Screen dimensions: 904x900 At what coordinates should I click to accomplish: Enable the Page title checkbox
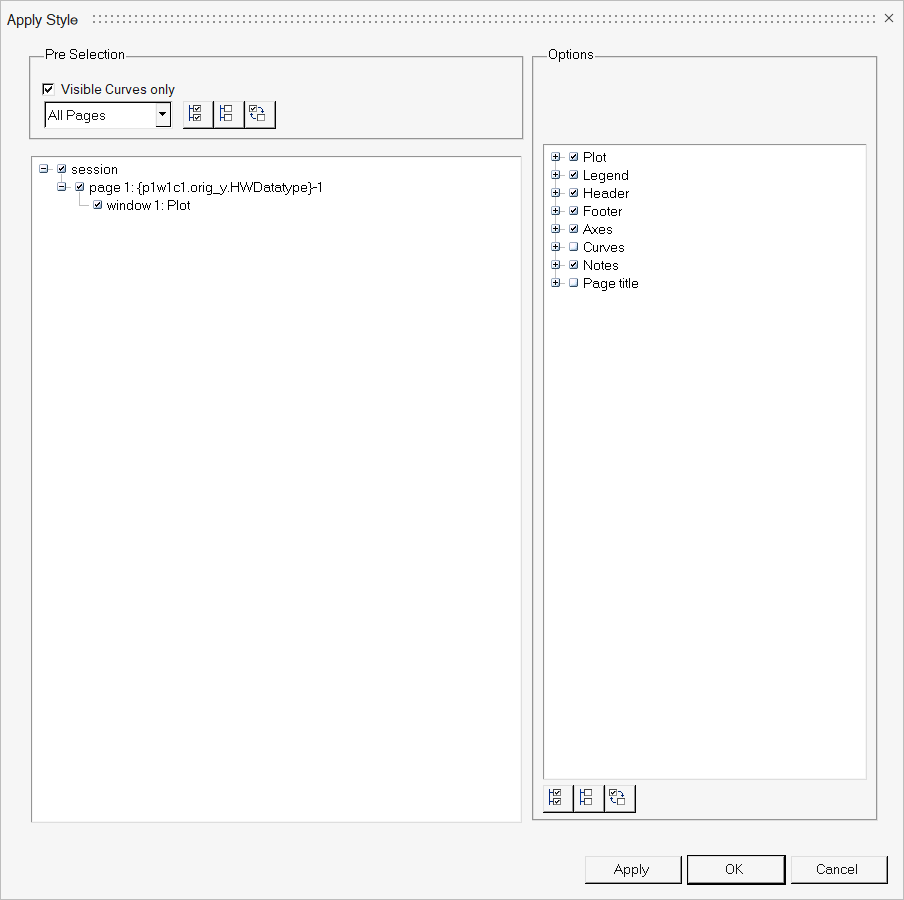pyautogui.click(x=574, y=283)
